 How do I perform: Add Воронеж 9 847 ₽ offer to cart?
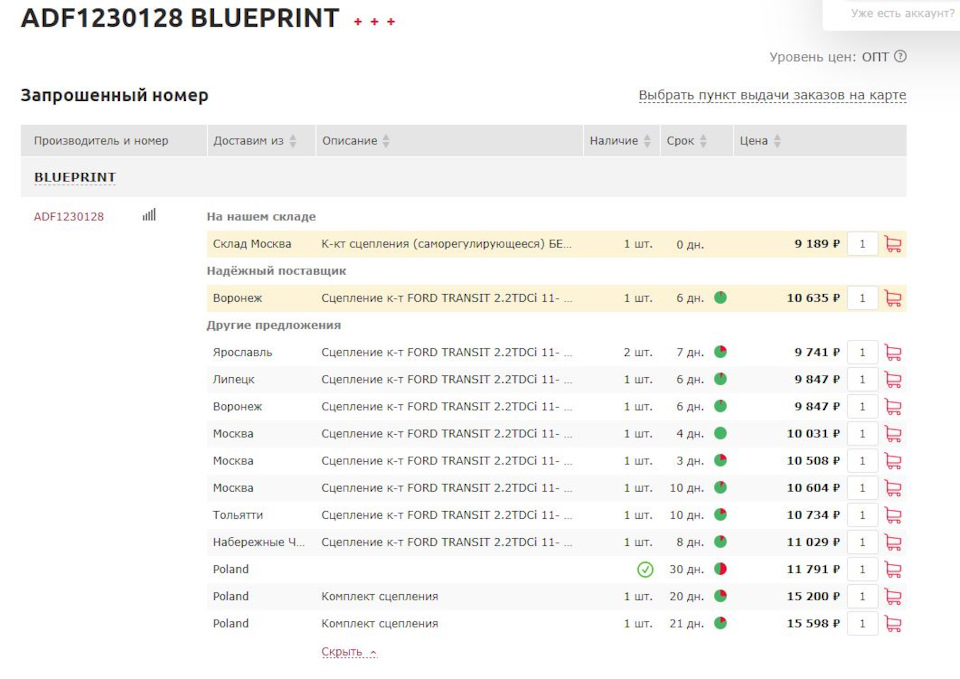pos(893,407)
